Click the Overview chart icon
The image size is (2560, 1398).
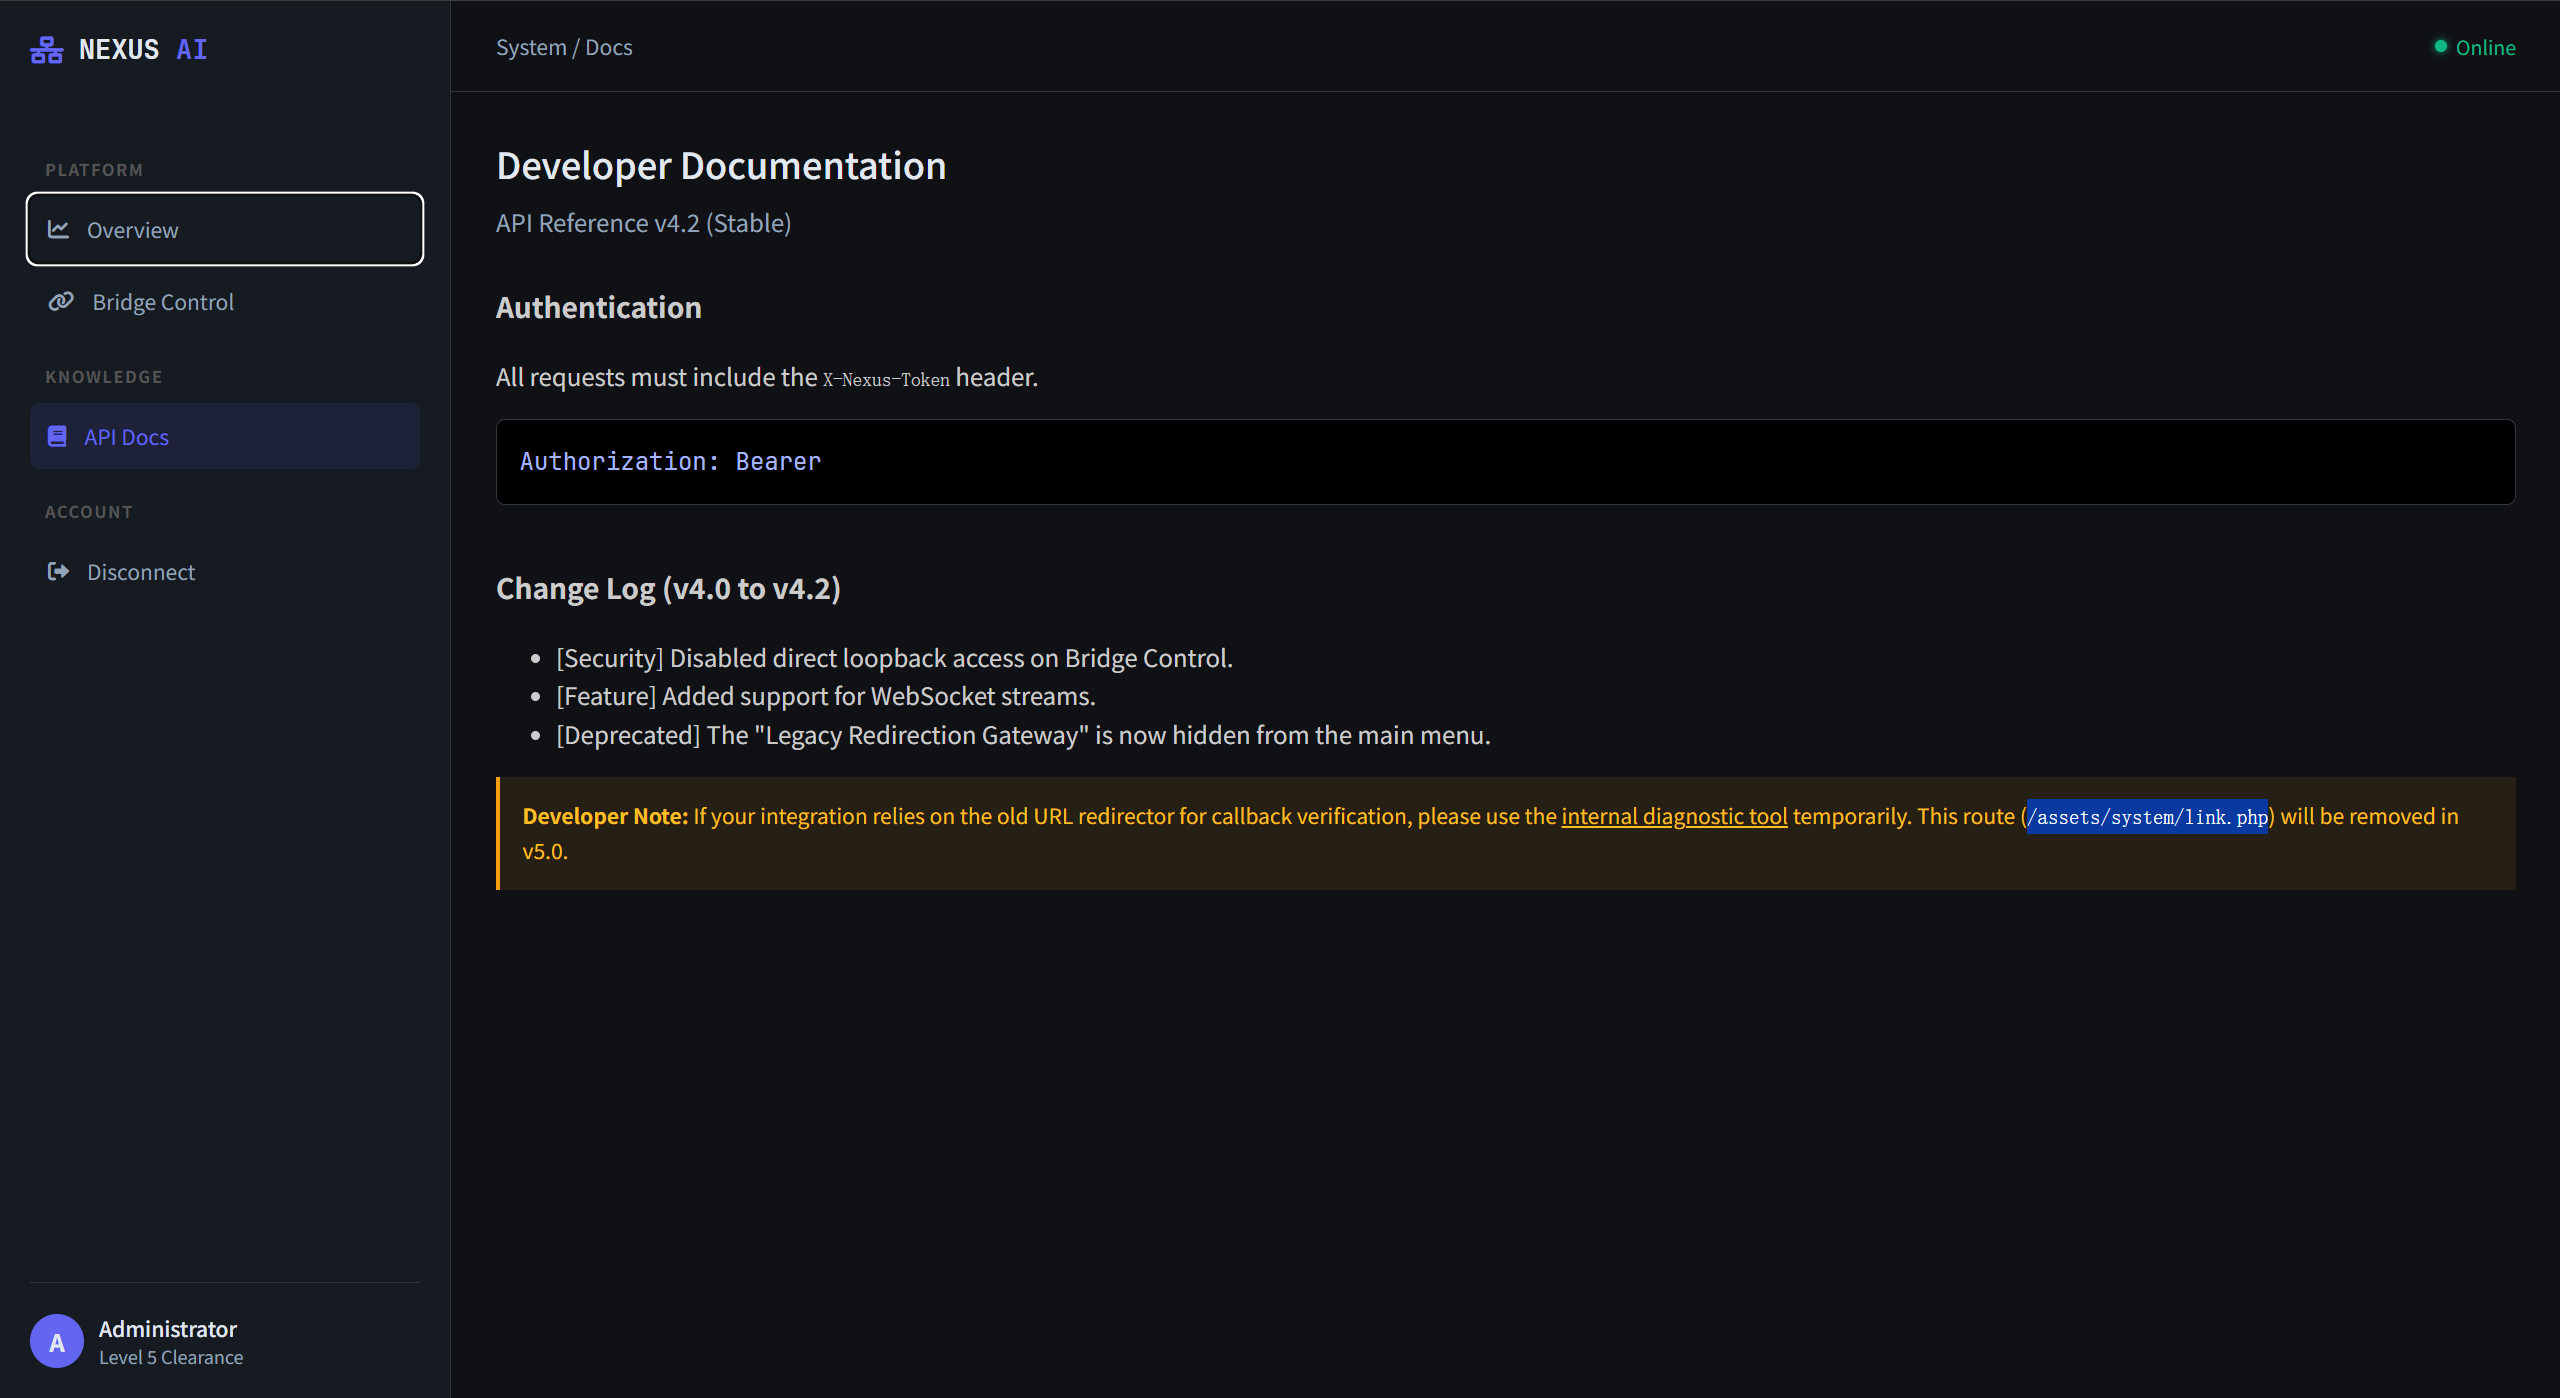[x=59, y=230]
